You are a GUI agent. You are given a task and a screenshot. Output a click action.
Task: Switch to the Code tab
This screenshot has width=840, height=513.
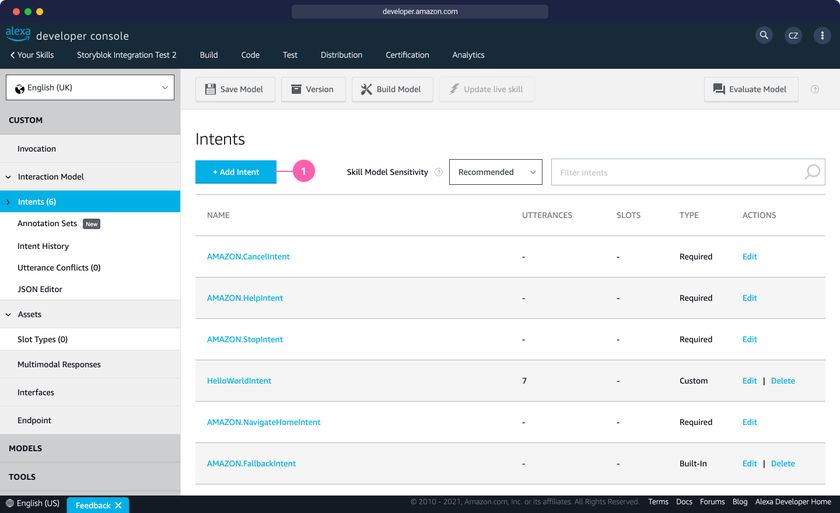click(250, 55)
